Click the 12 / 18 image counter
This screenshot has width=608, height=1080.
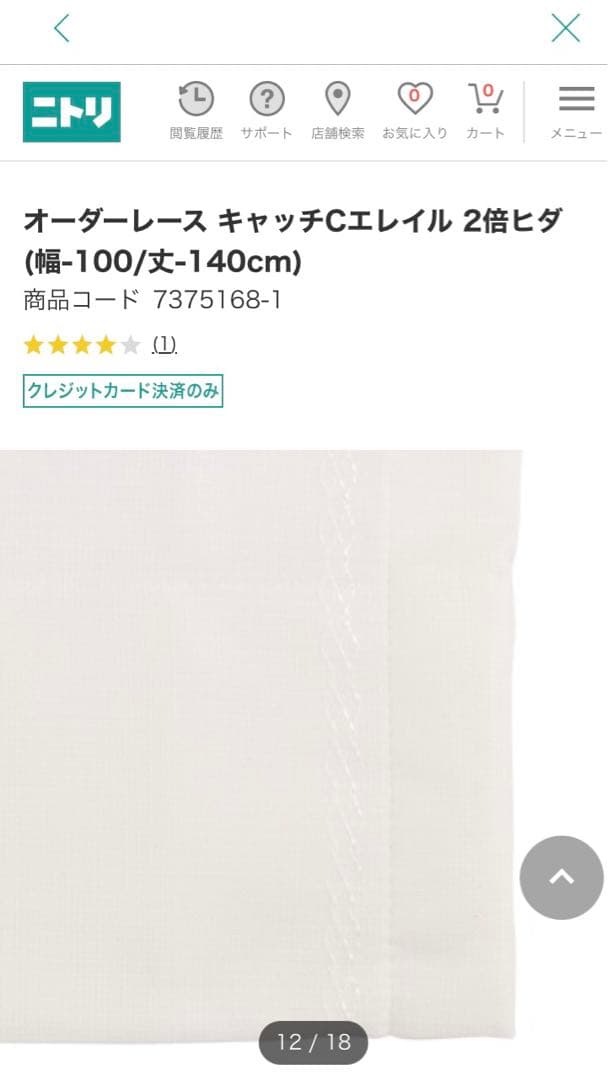pyautogui.click(x=313, y=1042)
